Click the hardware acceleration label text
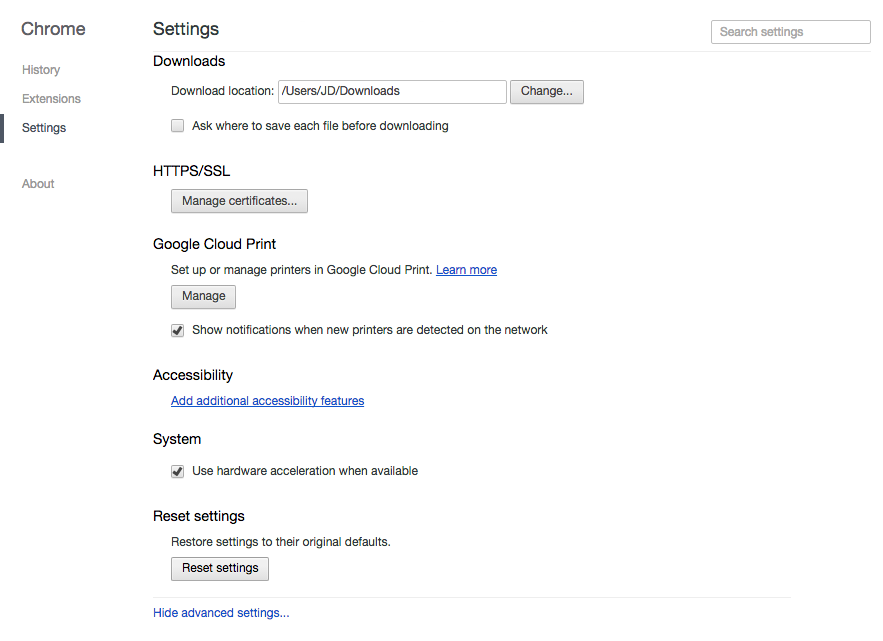The image size is (883, 641). pyautogui.click(x=305, y=471)
